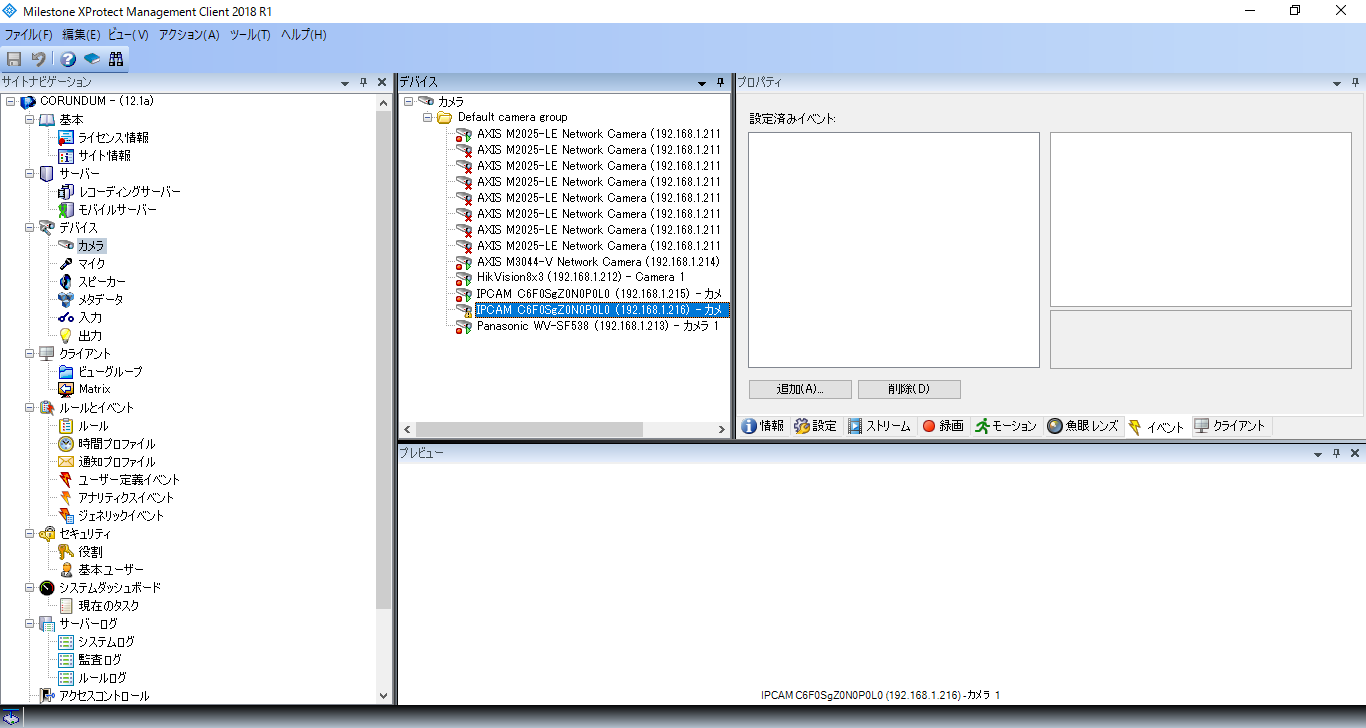Open ユーザー定義イベント item
Viewport: 1366px width, 728px height.
coord(129,480)
